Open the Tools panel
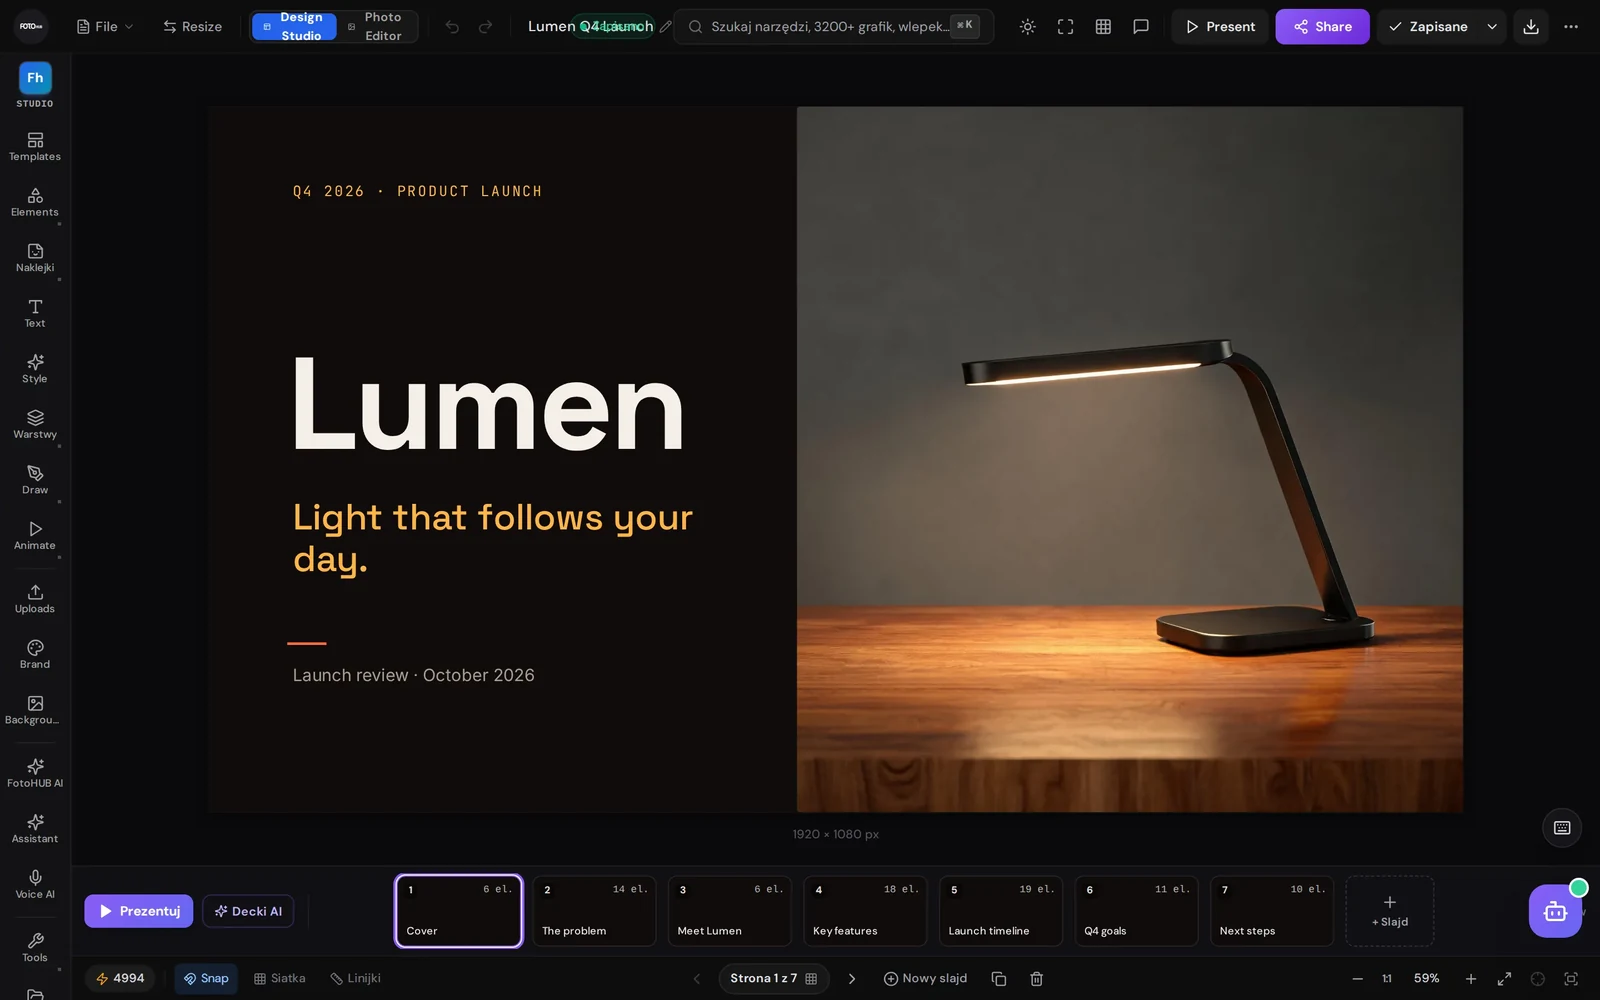 coord(35,947)
